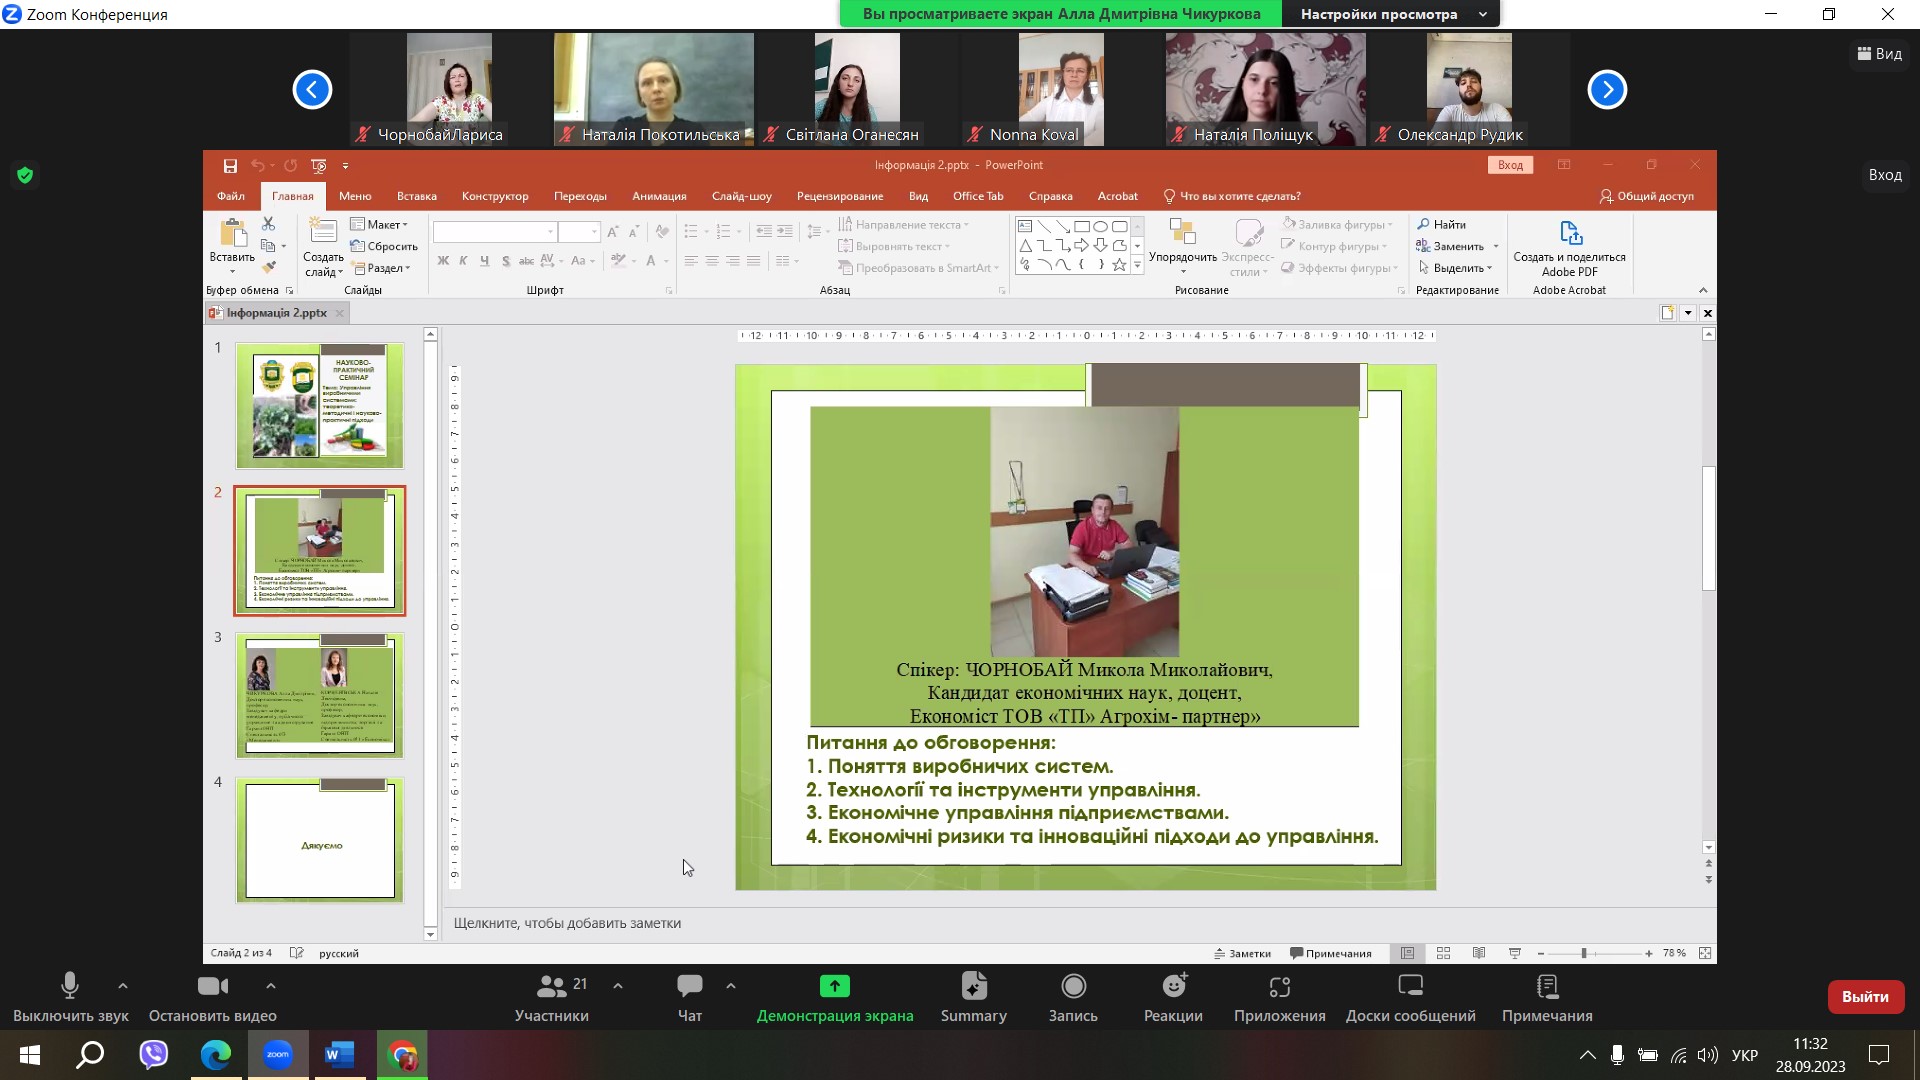The height and width of the screenshot is (1080, 1920).
Task: Mute microphone with Выключить звук icon
Action: click(70, 987)
